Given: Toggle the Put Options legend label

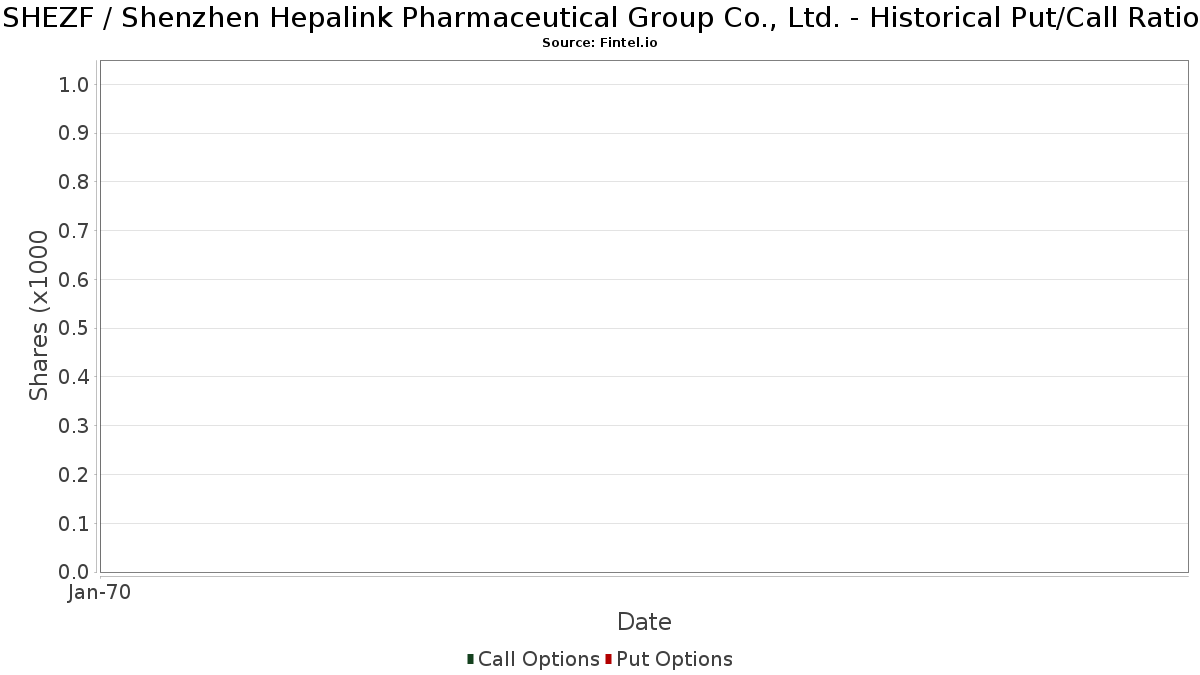Looking at the screenshot, I should 675,659.
